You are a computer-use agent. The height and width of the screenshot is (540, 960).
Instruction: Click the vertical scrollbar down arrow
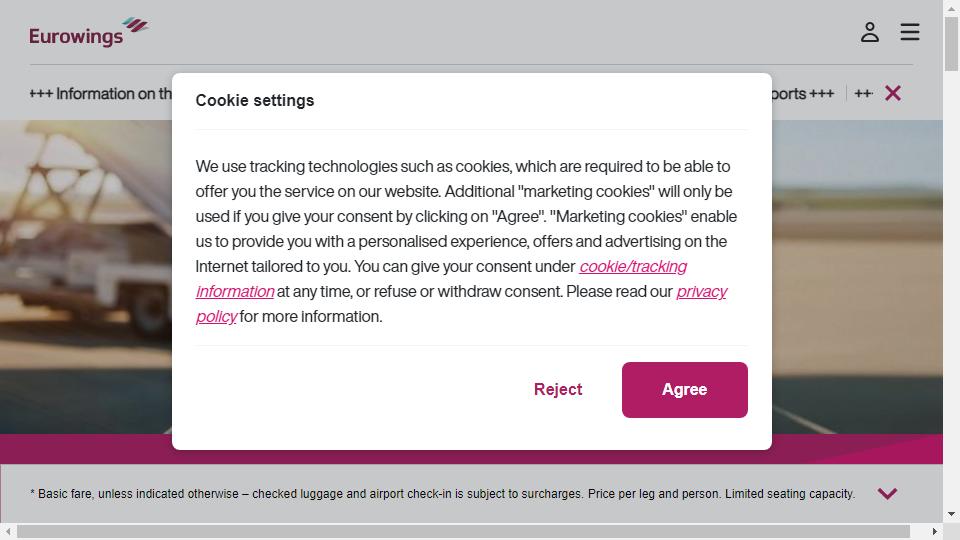click(x=951, y=514)
